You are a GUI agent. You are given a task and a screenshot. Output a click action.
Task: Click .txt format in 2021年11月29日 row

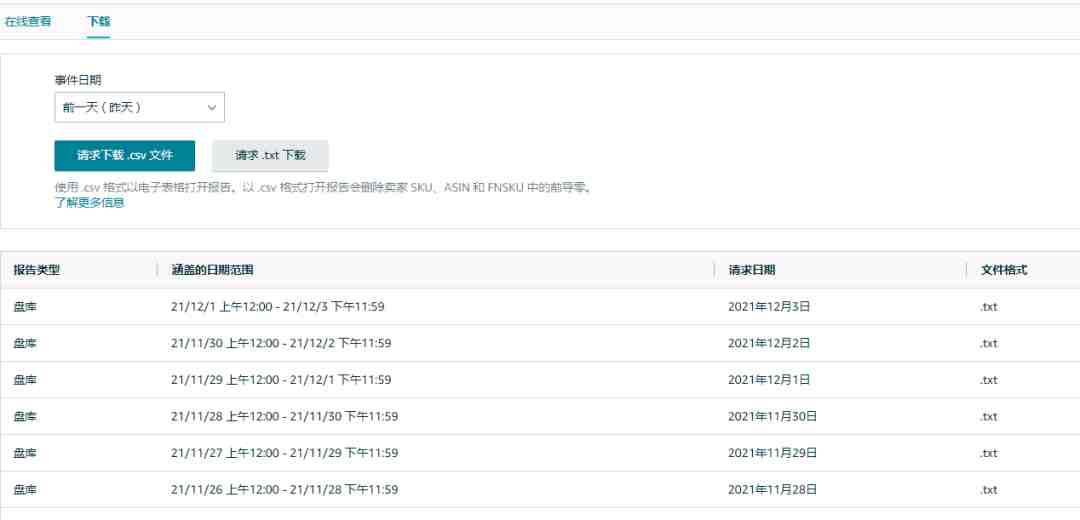point(988,453)
